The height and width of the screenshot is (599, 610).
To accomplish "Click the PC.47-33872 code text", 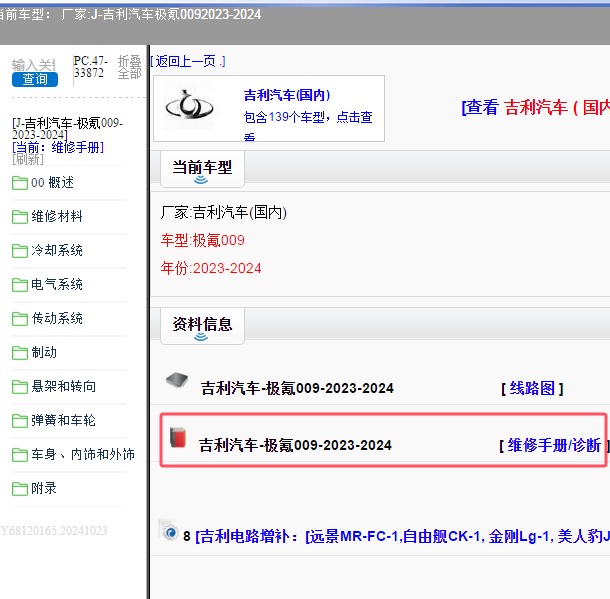I will [x=90, y=67].
